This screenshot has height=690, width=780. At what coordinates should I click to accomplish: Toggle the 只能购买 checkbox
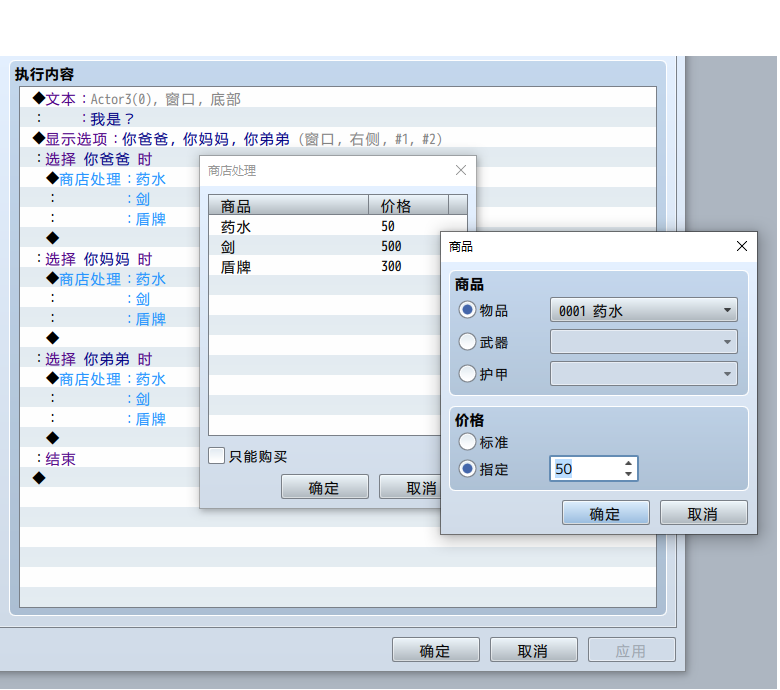pyautogui.click(x=216, y=456)
